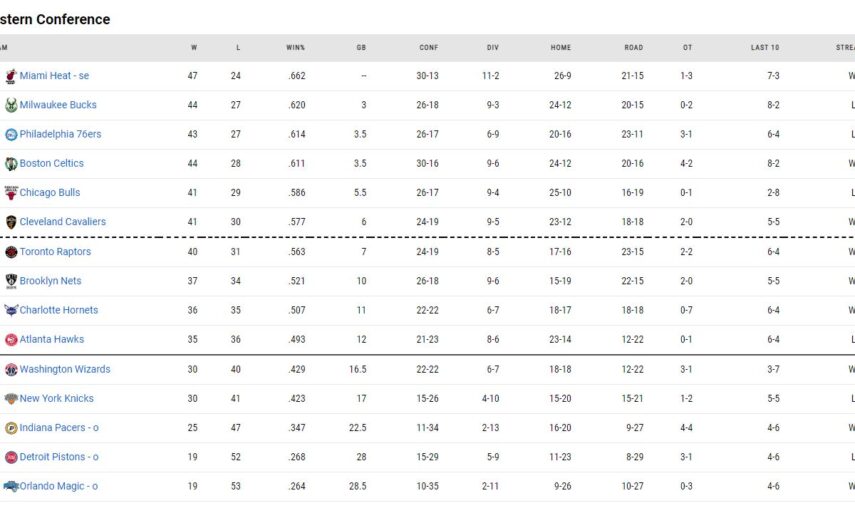The height and width of the screenshot is (513, 855).
Task: Go to the Washington Wizards team page
Action: tap(64, 369)
